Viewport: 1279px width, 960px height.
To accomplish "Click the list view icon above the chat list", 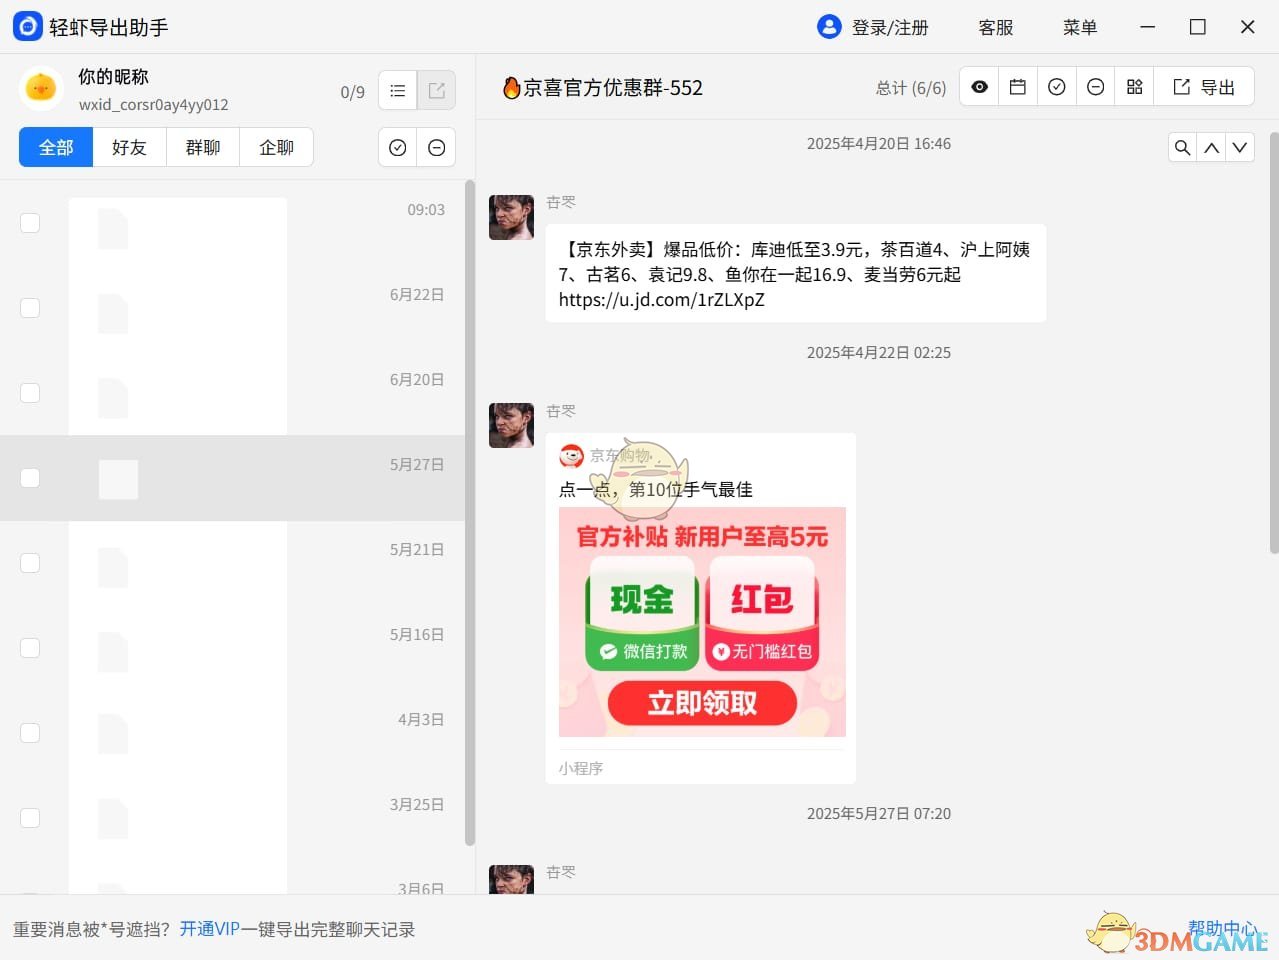I will pyautogui.click(x=397, y=89).
